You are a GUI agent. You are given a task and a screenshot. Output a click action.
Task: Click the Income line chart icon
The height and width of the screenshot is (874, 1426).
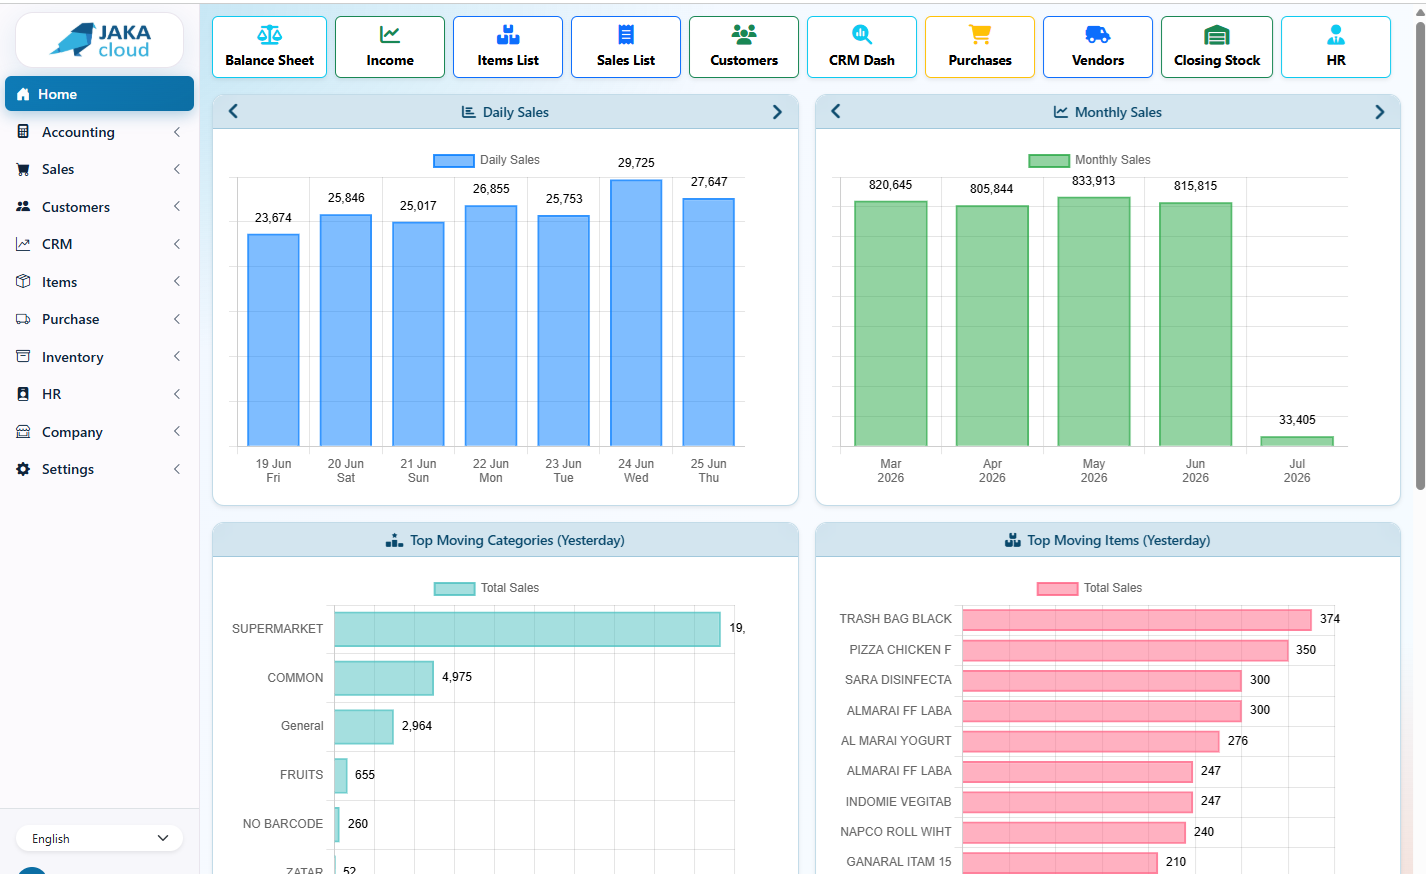(x=390, y=35)
